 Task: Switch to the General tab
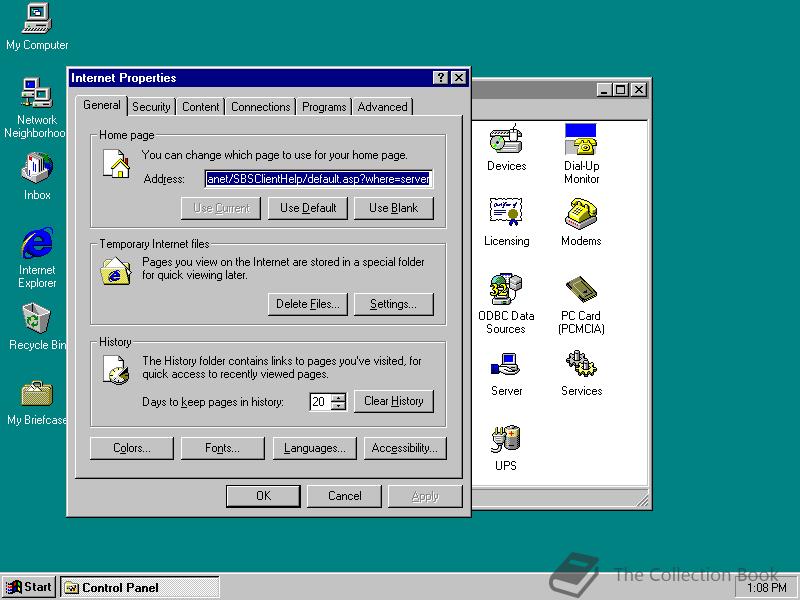(x=102, y=105)
